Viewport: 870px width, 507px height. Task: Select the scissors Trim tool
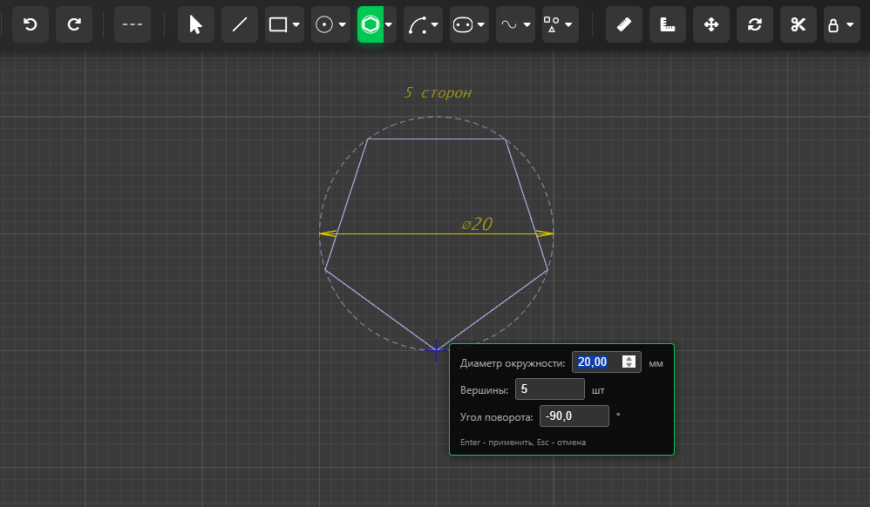click(x=798, y=24)
